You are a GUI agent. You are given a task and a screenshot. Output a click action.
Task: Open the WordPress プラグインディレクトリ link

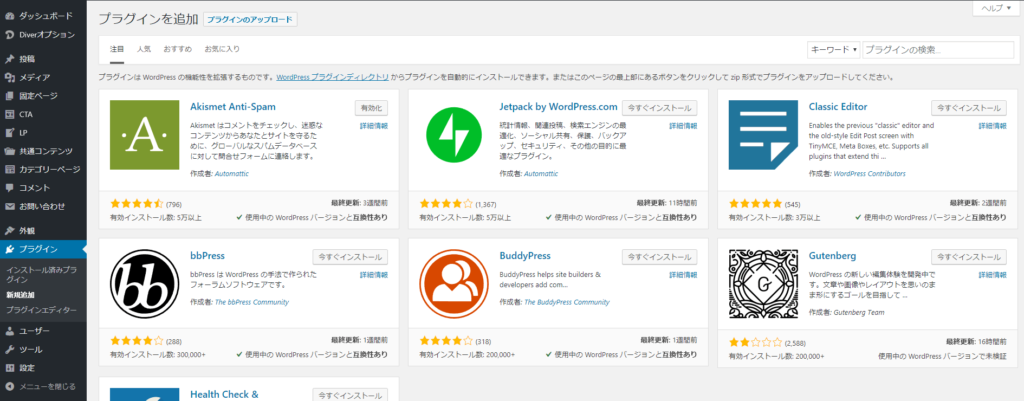pos(332,77)
